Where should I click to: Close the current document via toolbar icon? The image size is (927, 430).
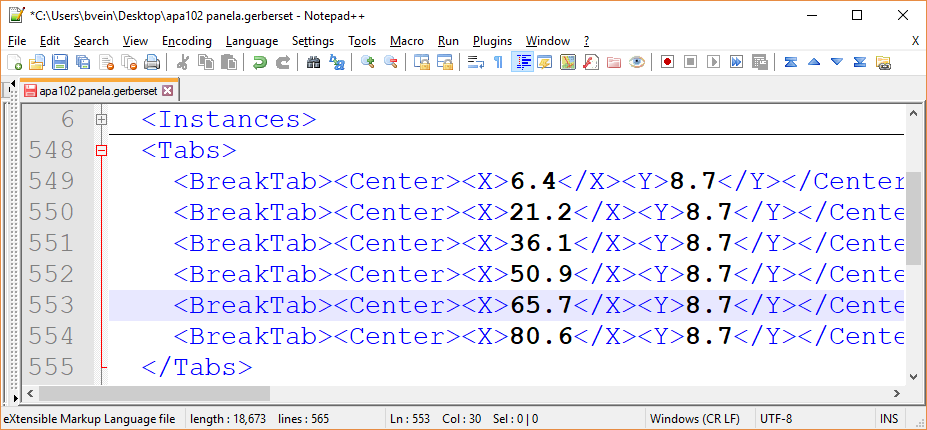coord(106,62)
